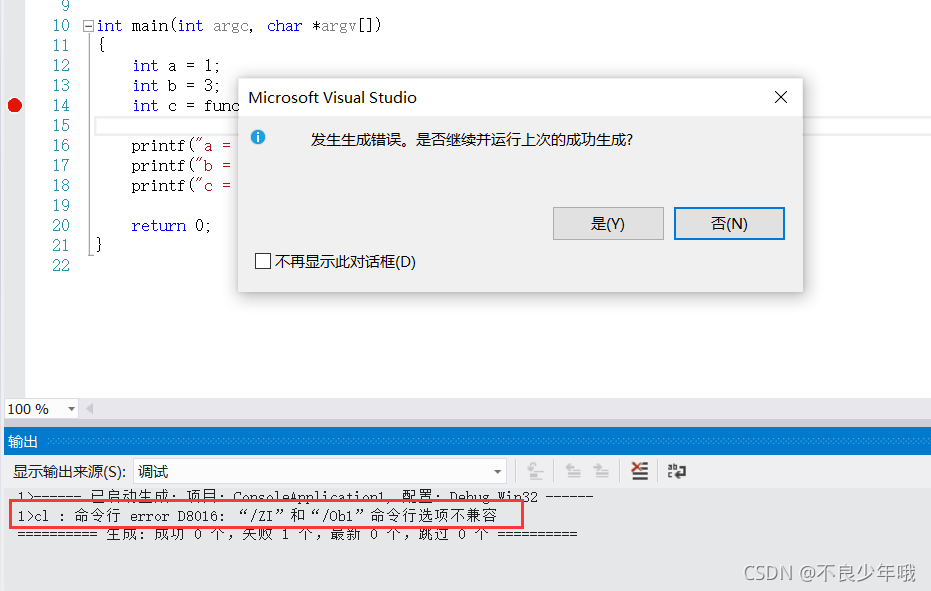Click the horizontal scrollbar left arrow

point(90,409)
